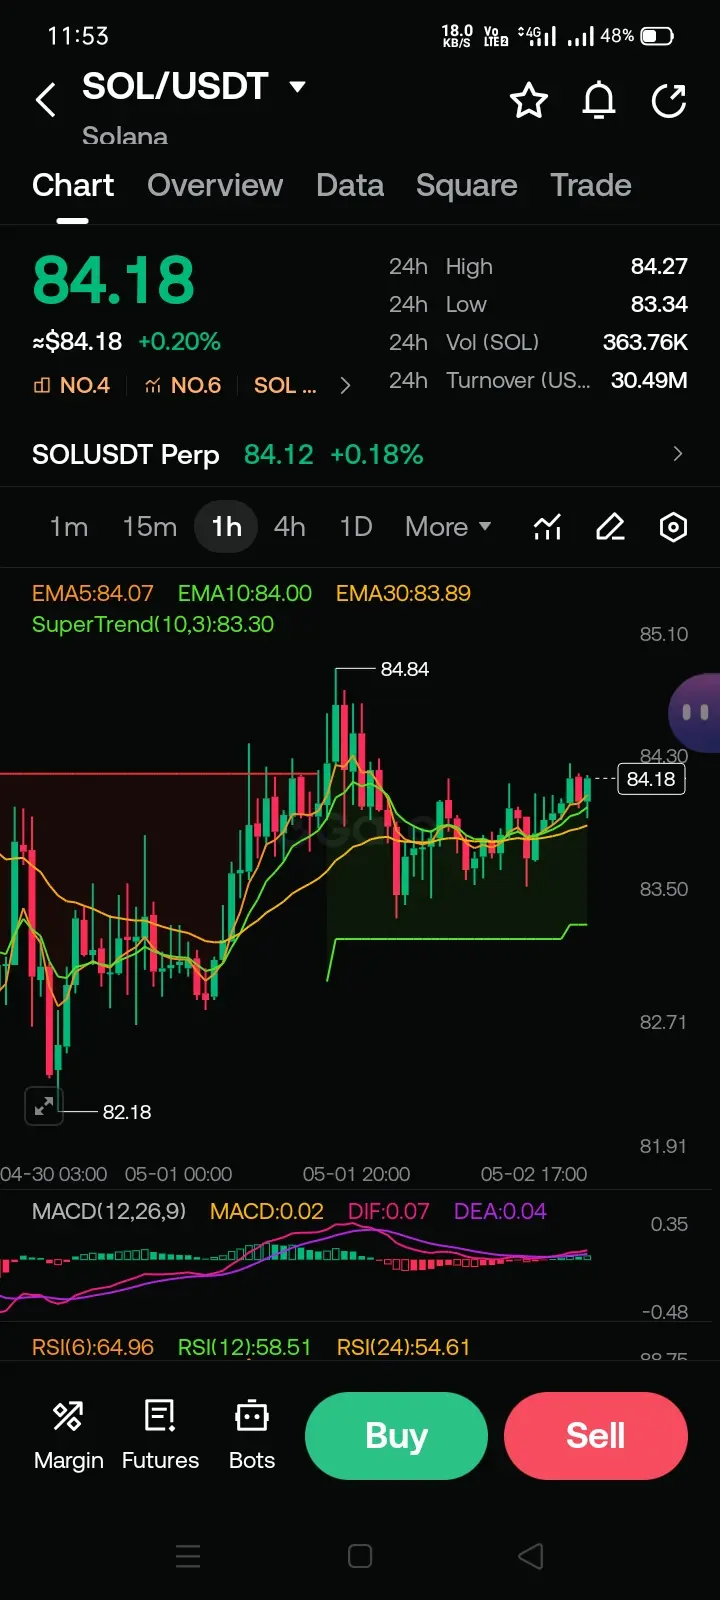The width and height of the screenshot is (720, 1600).
Task: Tap EMA30:83.89 indicator label
Action: (403, 593)
